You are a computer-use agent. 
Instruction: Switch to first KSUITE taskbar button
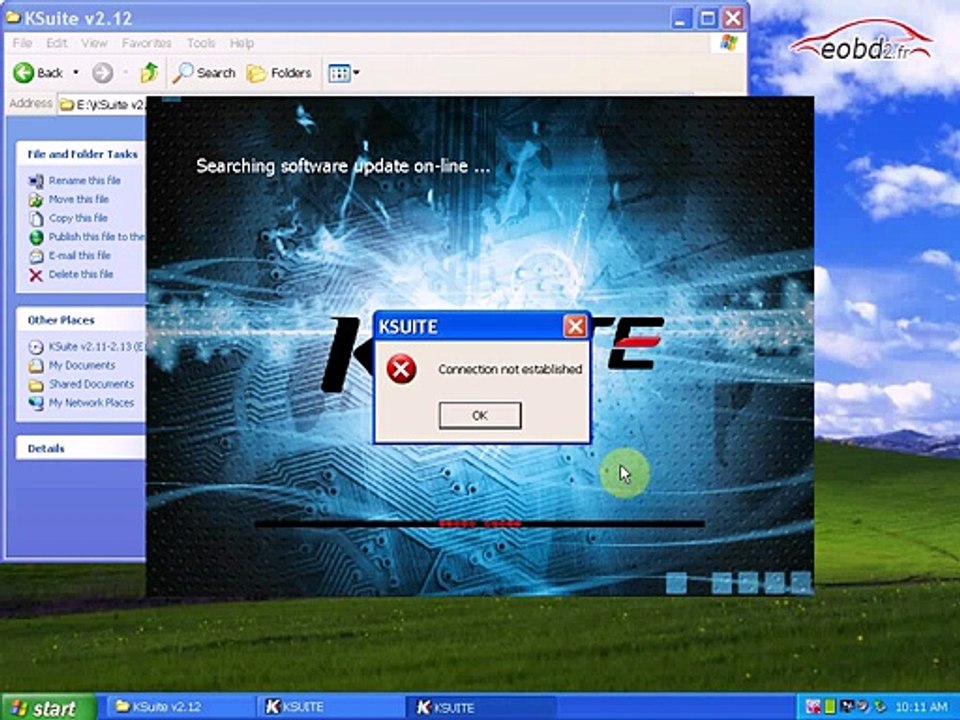329,707
